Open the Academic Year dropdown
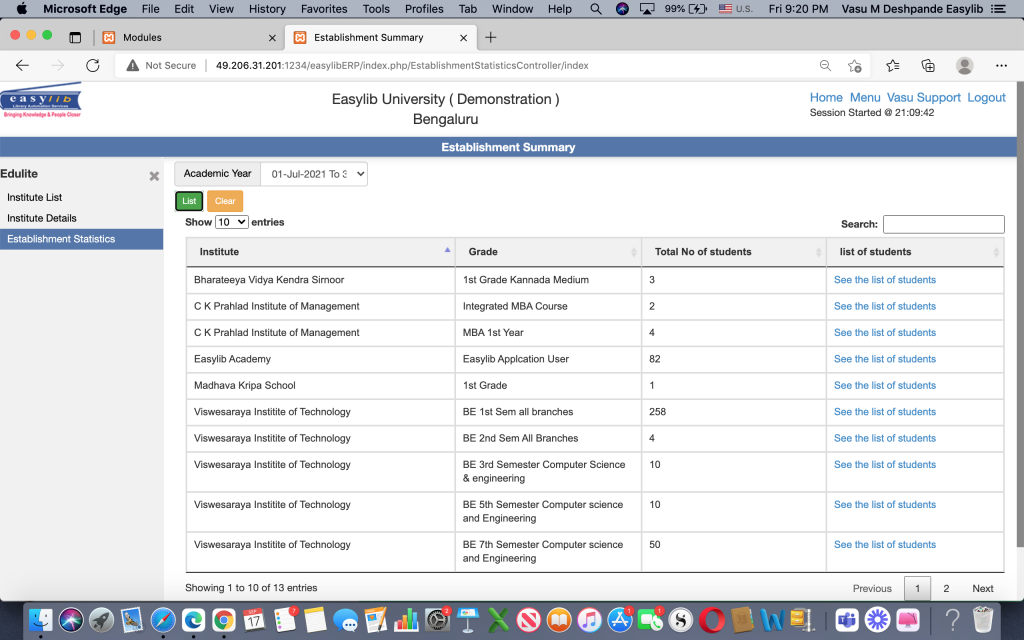 pyautogui.click(x=314, y=174)
